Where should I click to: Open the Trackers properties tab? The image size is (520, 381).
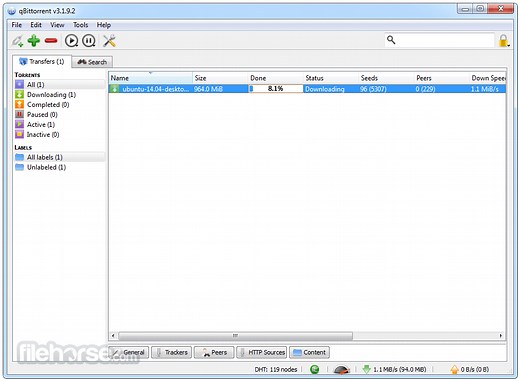coord(172,352)
